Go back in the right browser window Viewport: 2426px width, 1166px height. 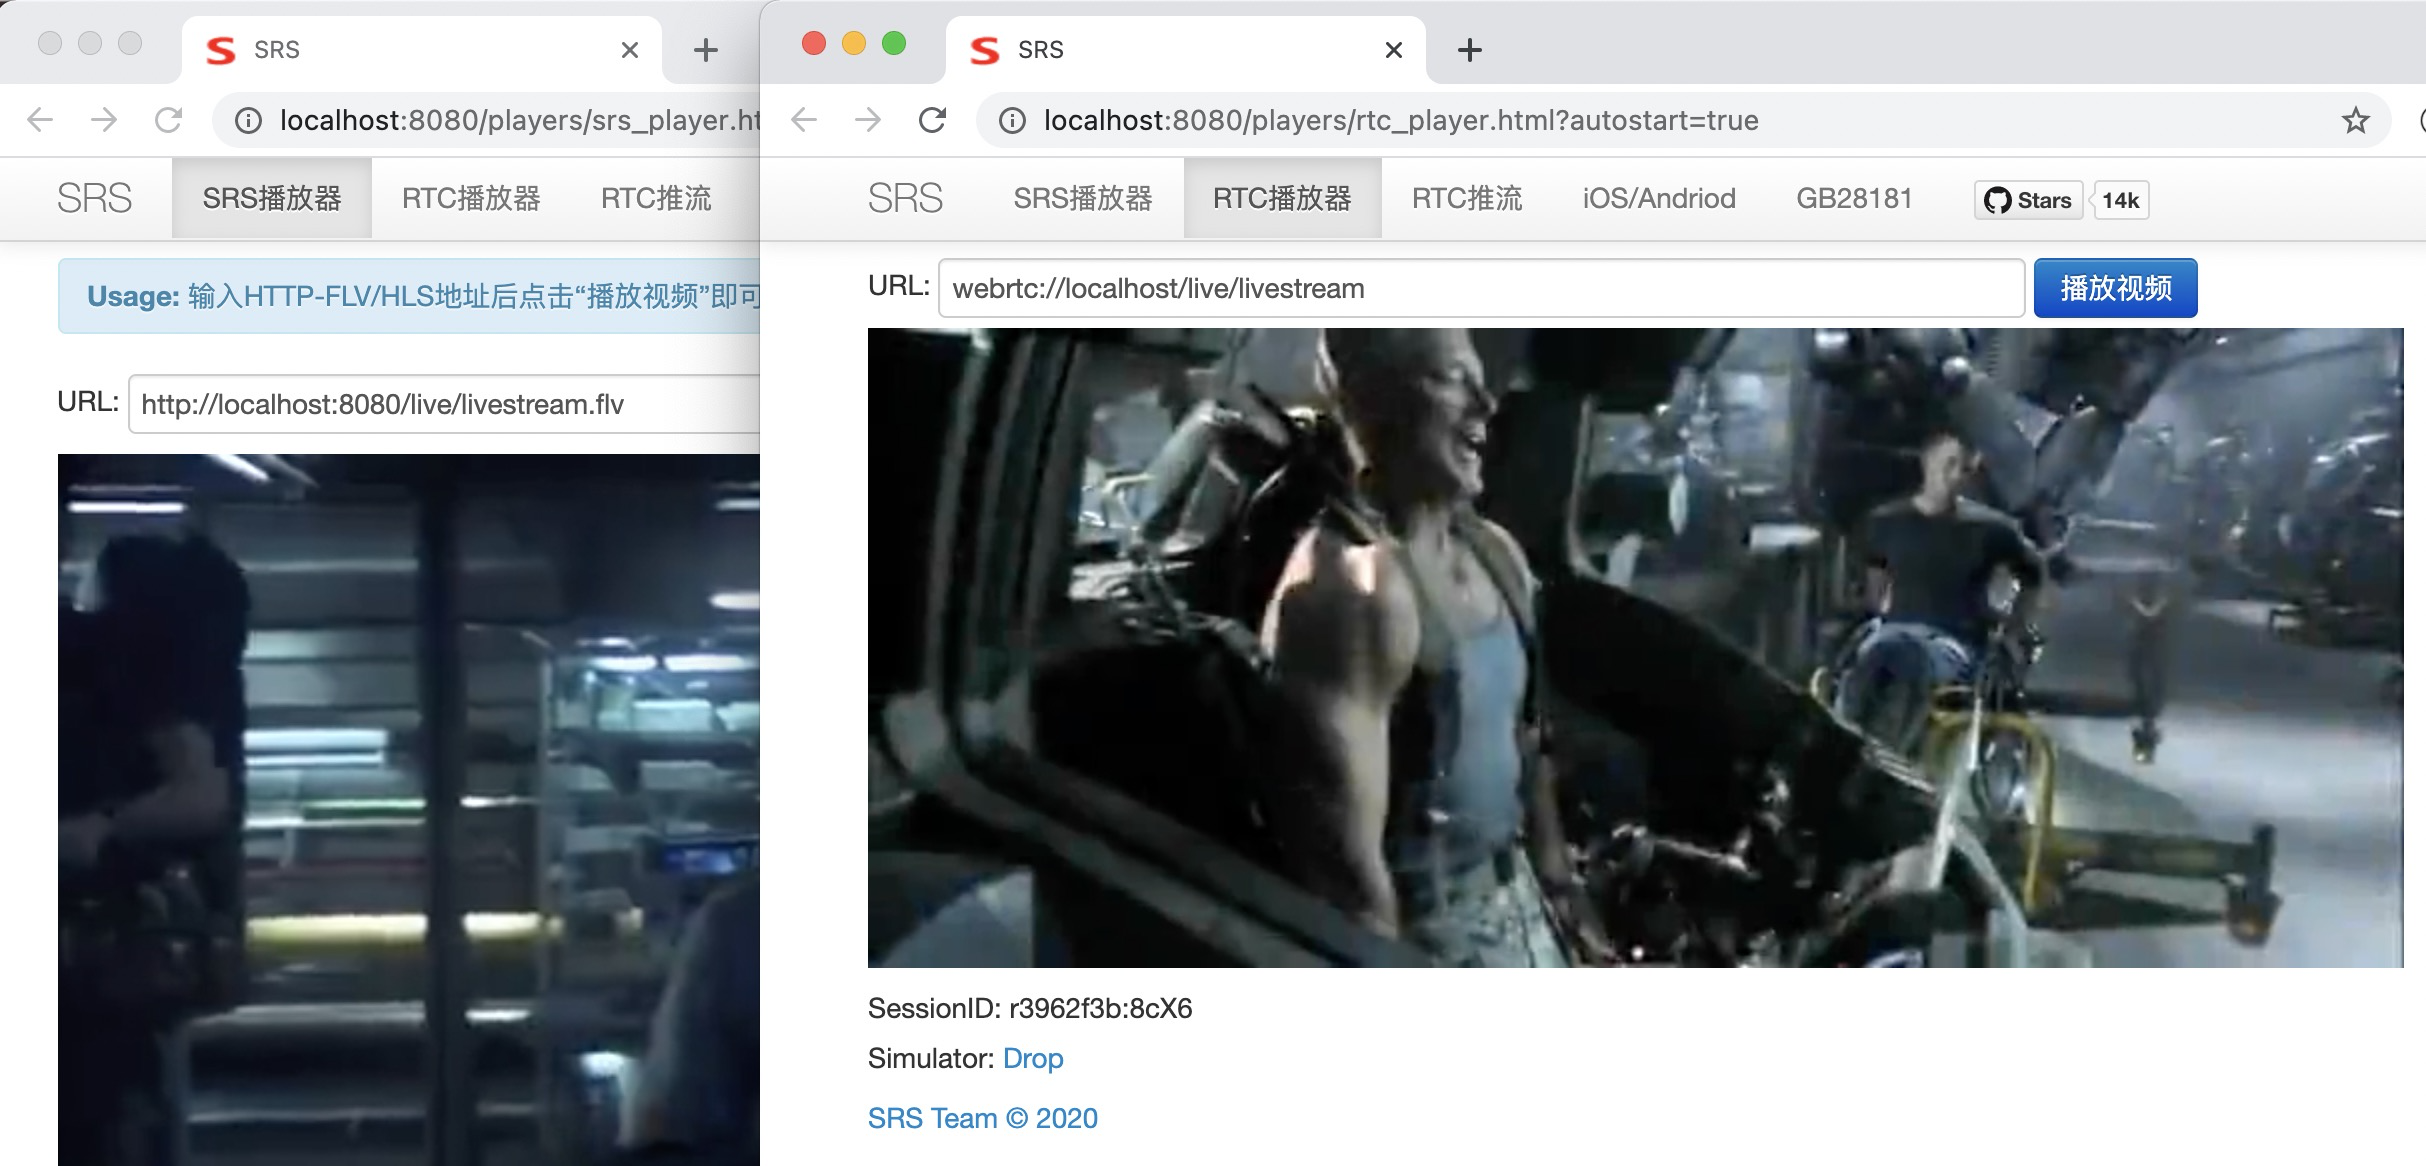coord(804,120)
